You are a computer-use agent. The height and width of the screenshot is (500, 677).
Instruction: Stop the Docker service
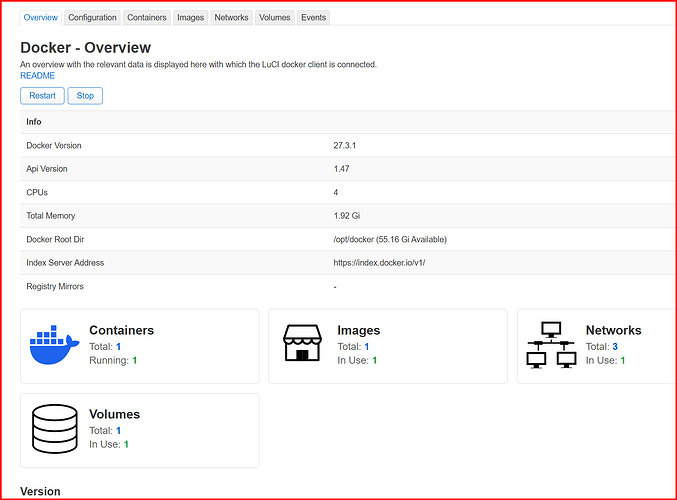pyautogui.click(x=85, y=96)
